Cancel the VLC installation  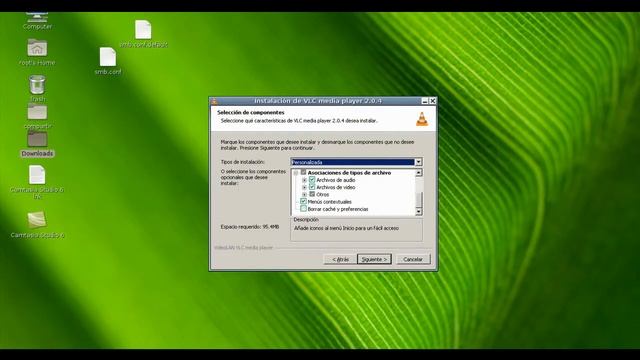click(413, 259)
